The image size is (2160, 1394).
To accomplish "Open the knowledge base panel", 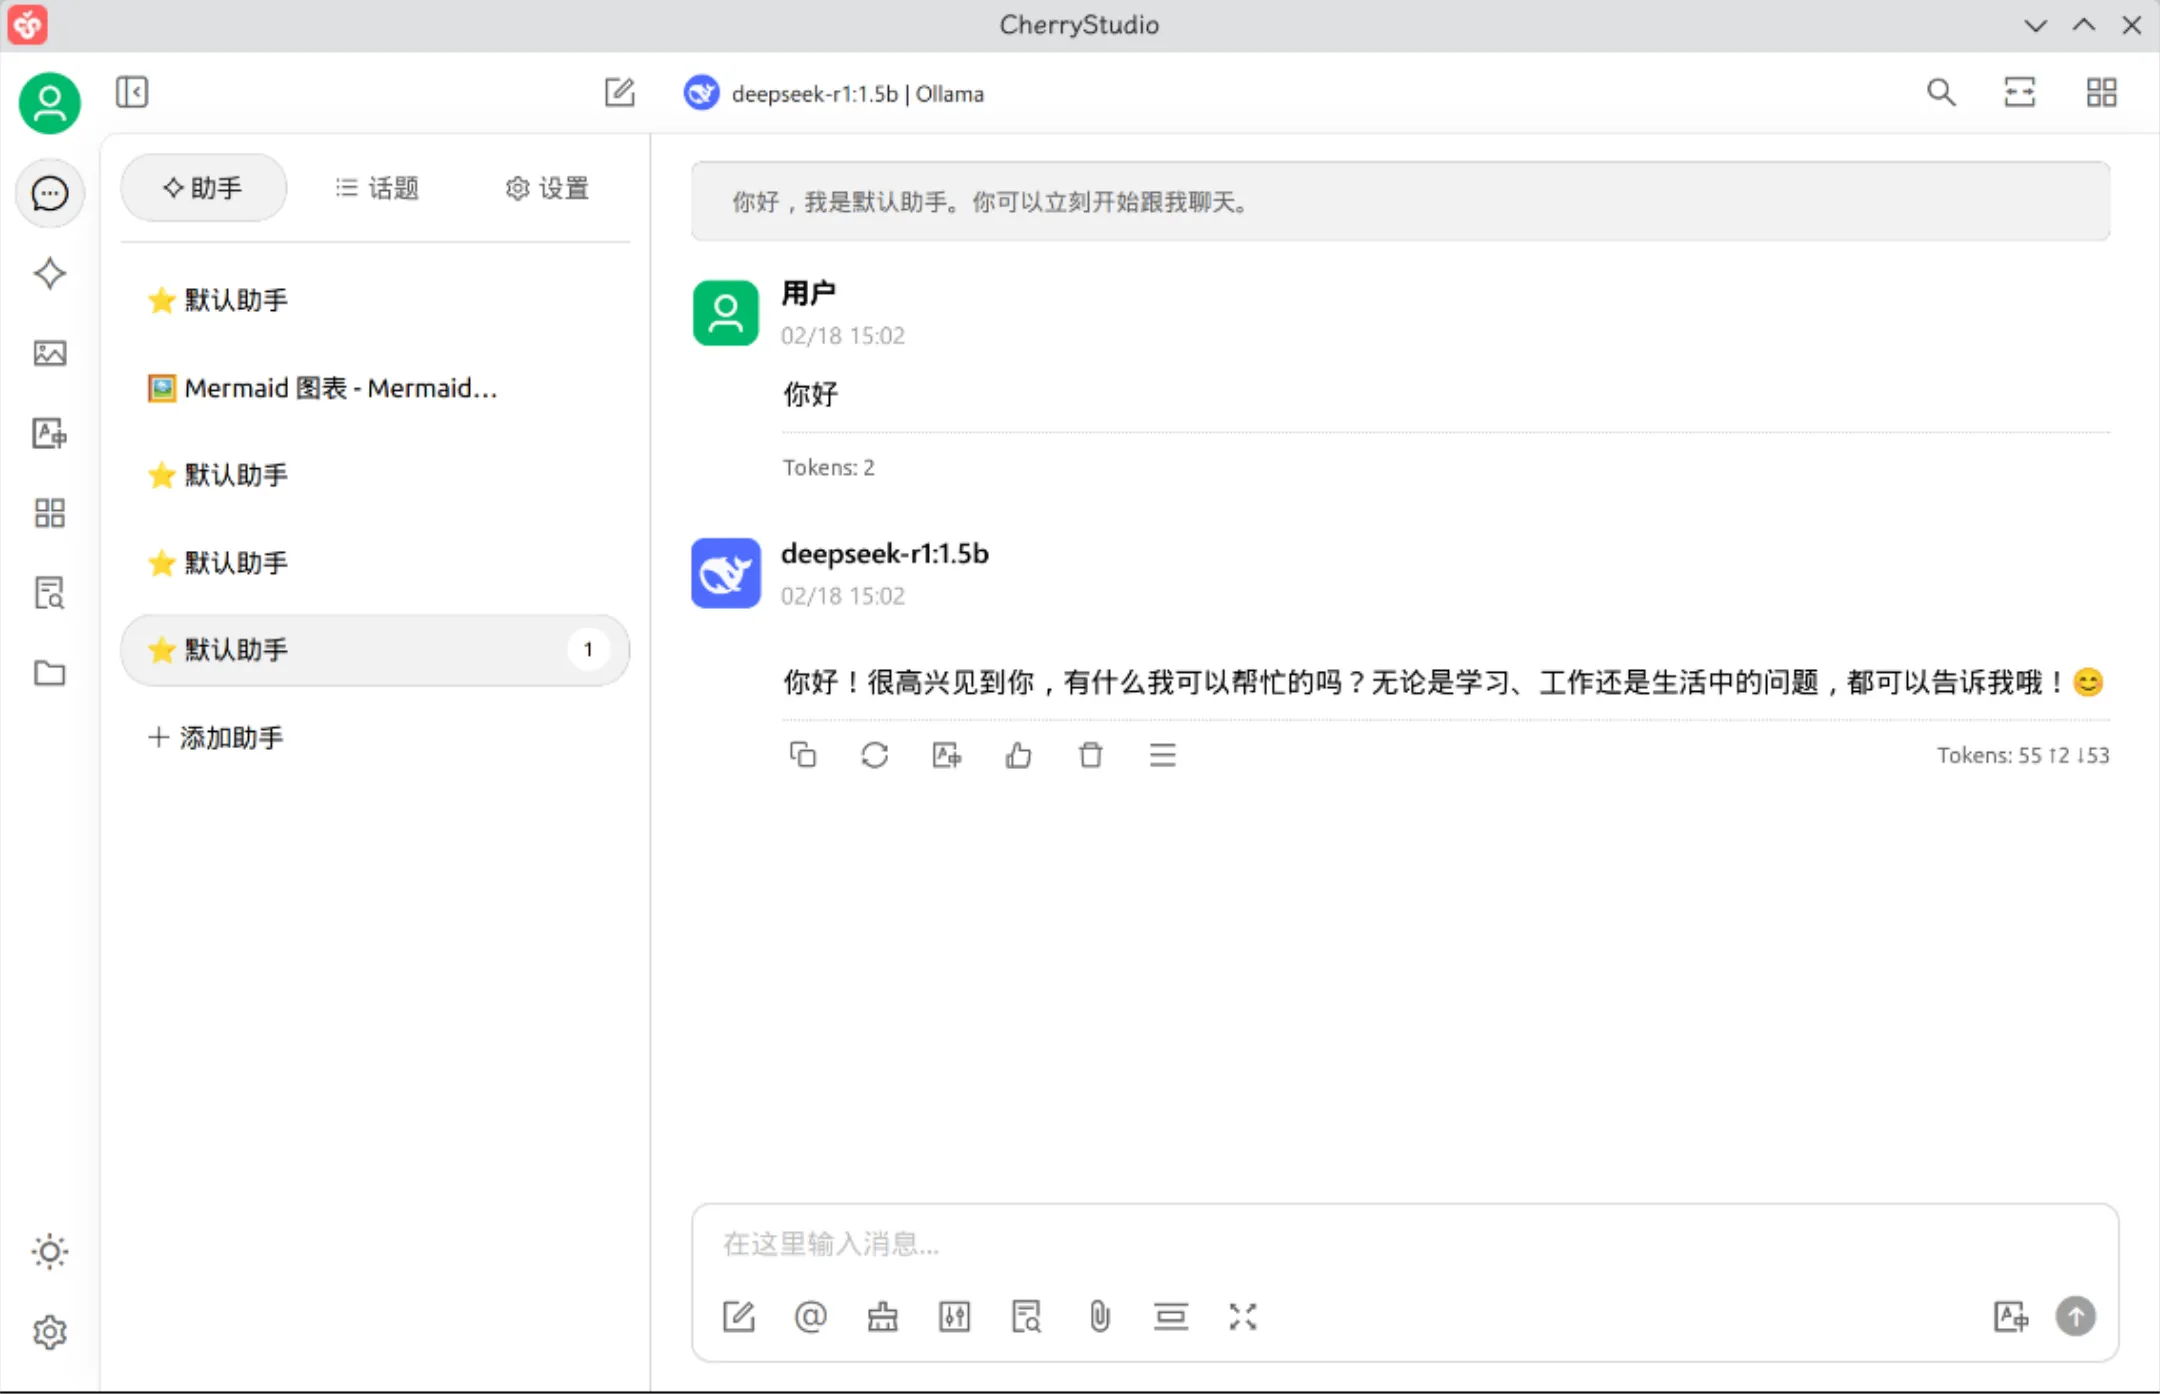I will coord(50,593).
